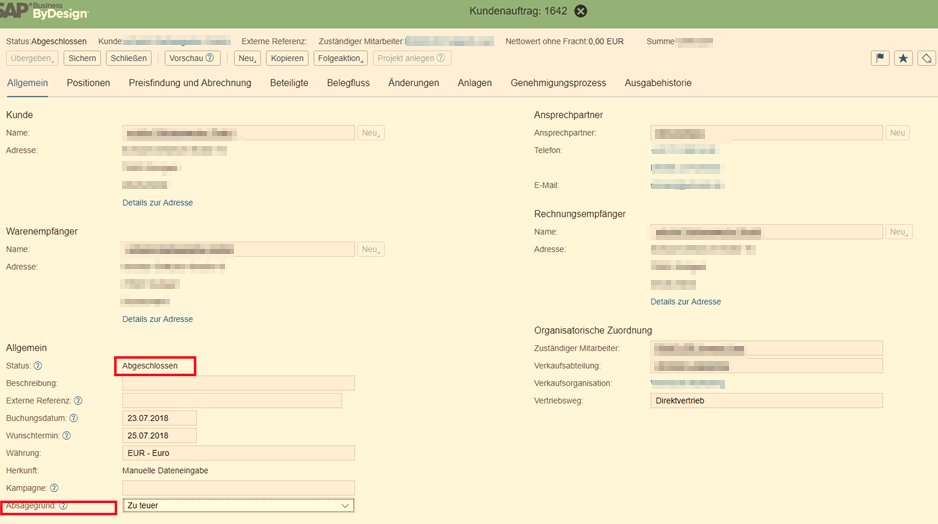The width and height of the screenshot is (938, 524).
Task: Click Neu button next to Ansprechpartner
Action: pos(897,133)
